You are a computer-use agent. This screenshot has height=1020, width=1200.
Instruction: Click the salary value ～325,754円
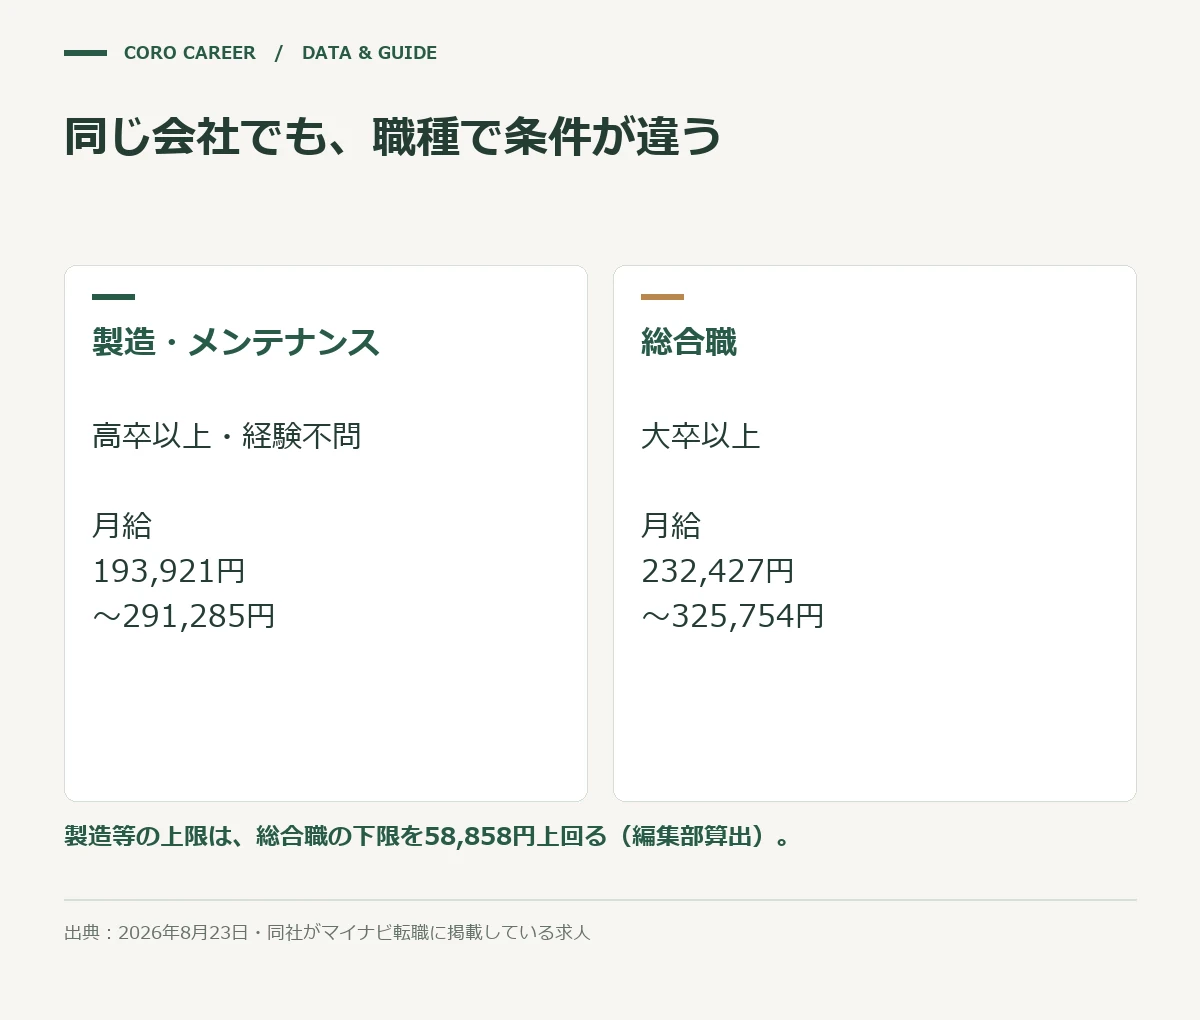pos(733,616)
